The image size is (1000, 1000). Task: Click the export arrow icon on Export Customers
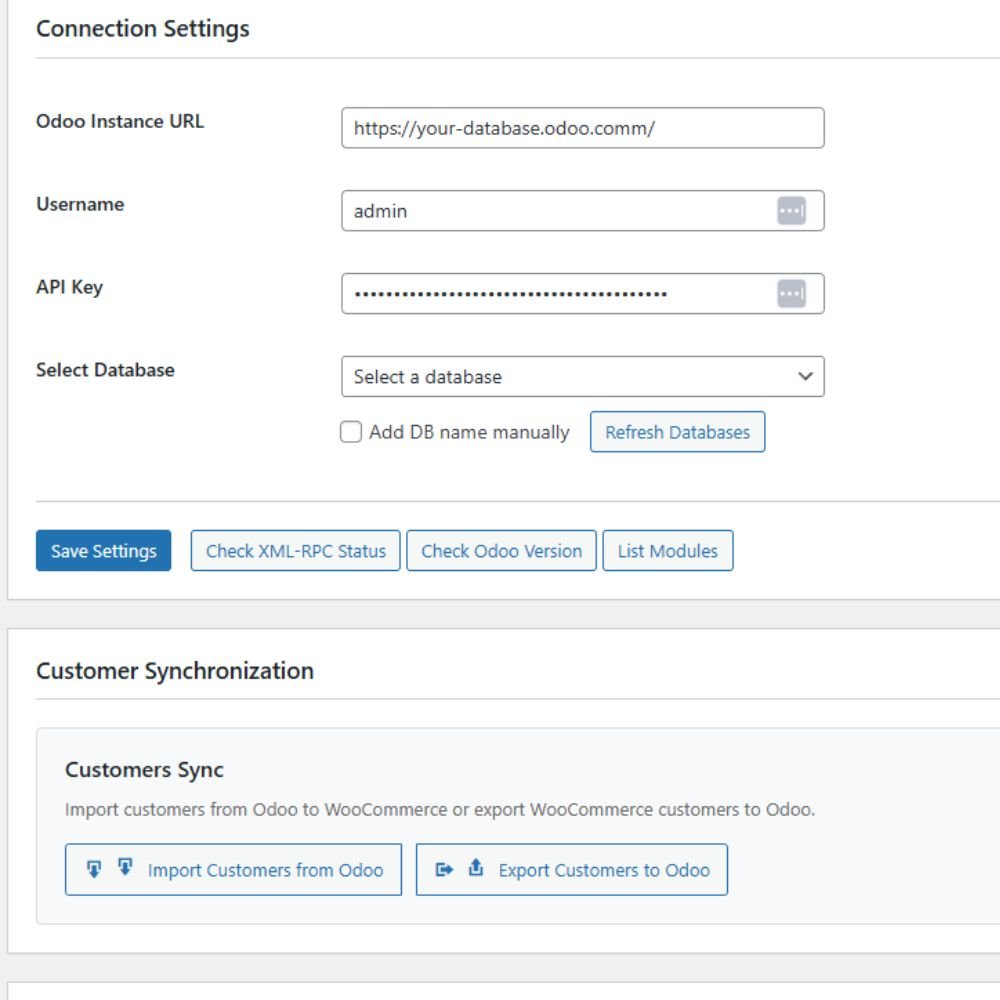pos(445,870)
